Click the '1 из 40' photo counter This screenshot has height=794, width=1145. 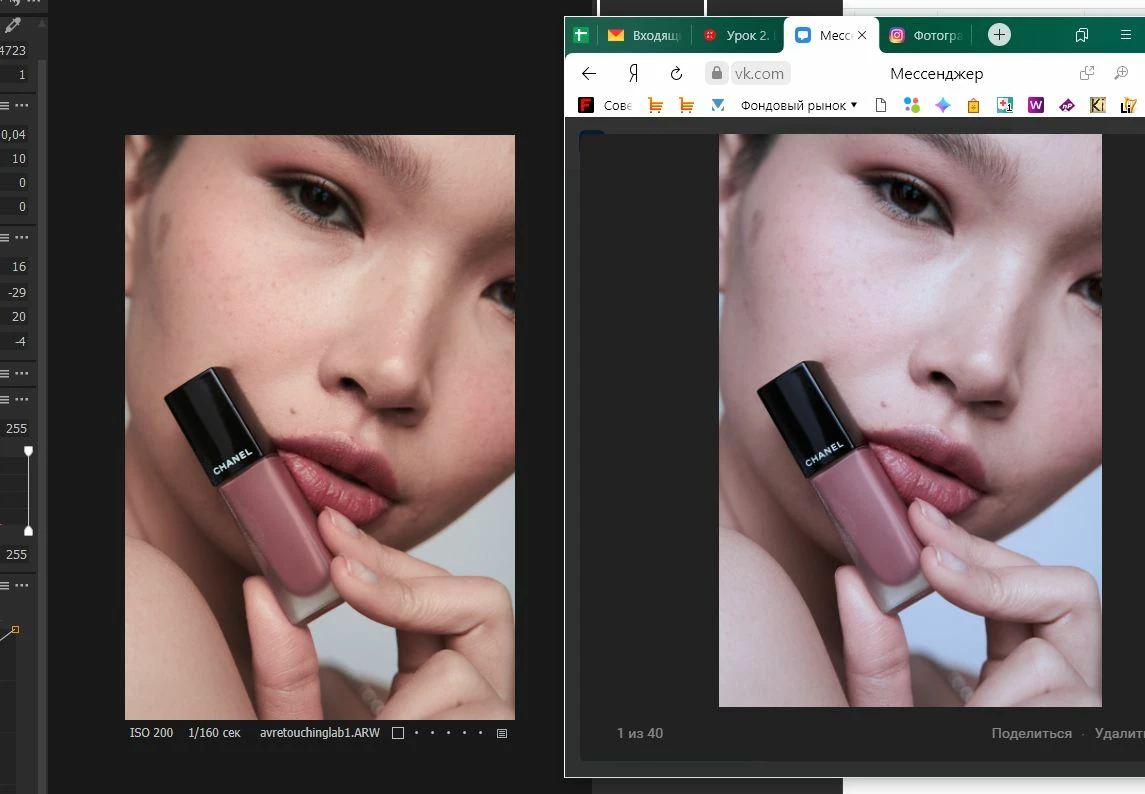pos(640,733)
